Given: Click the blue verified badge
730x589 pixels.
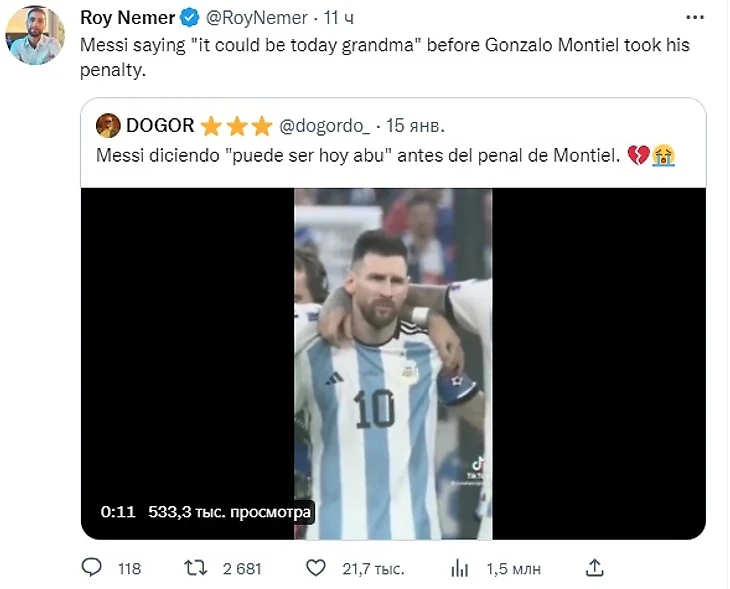Looking at the screenshot, I should [x=187, y=18].
